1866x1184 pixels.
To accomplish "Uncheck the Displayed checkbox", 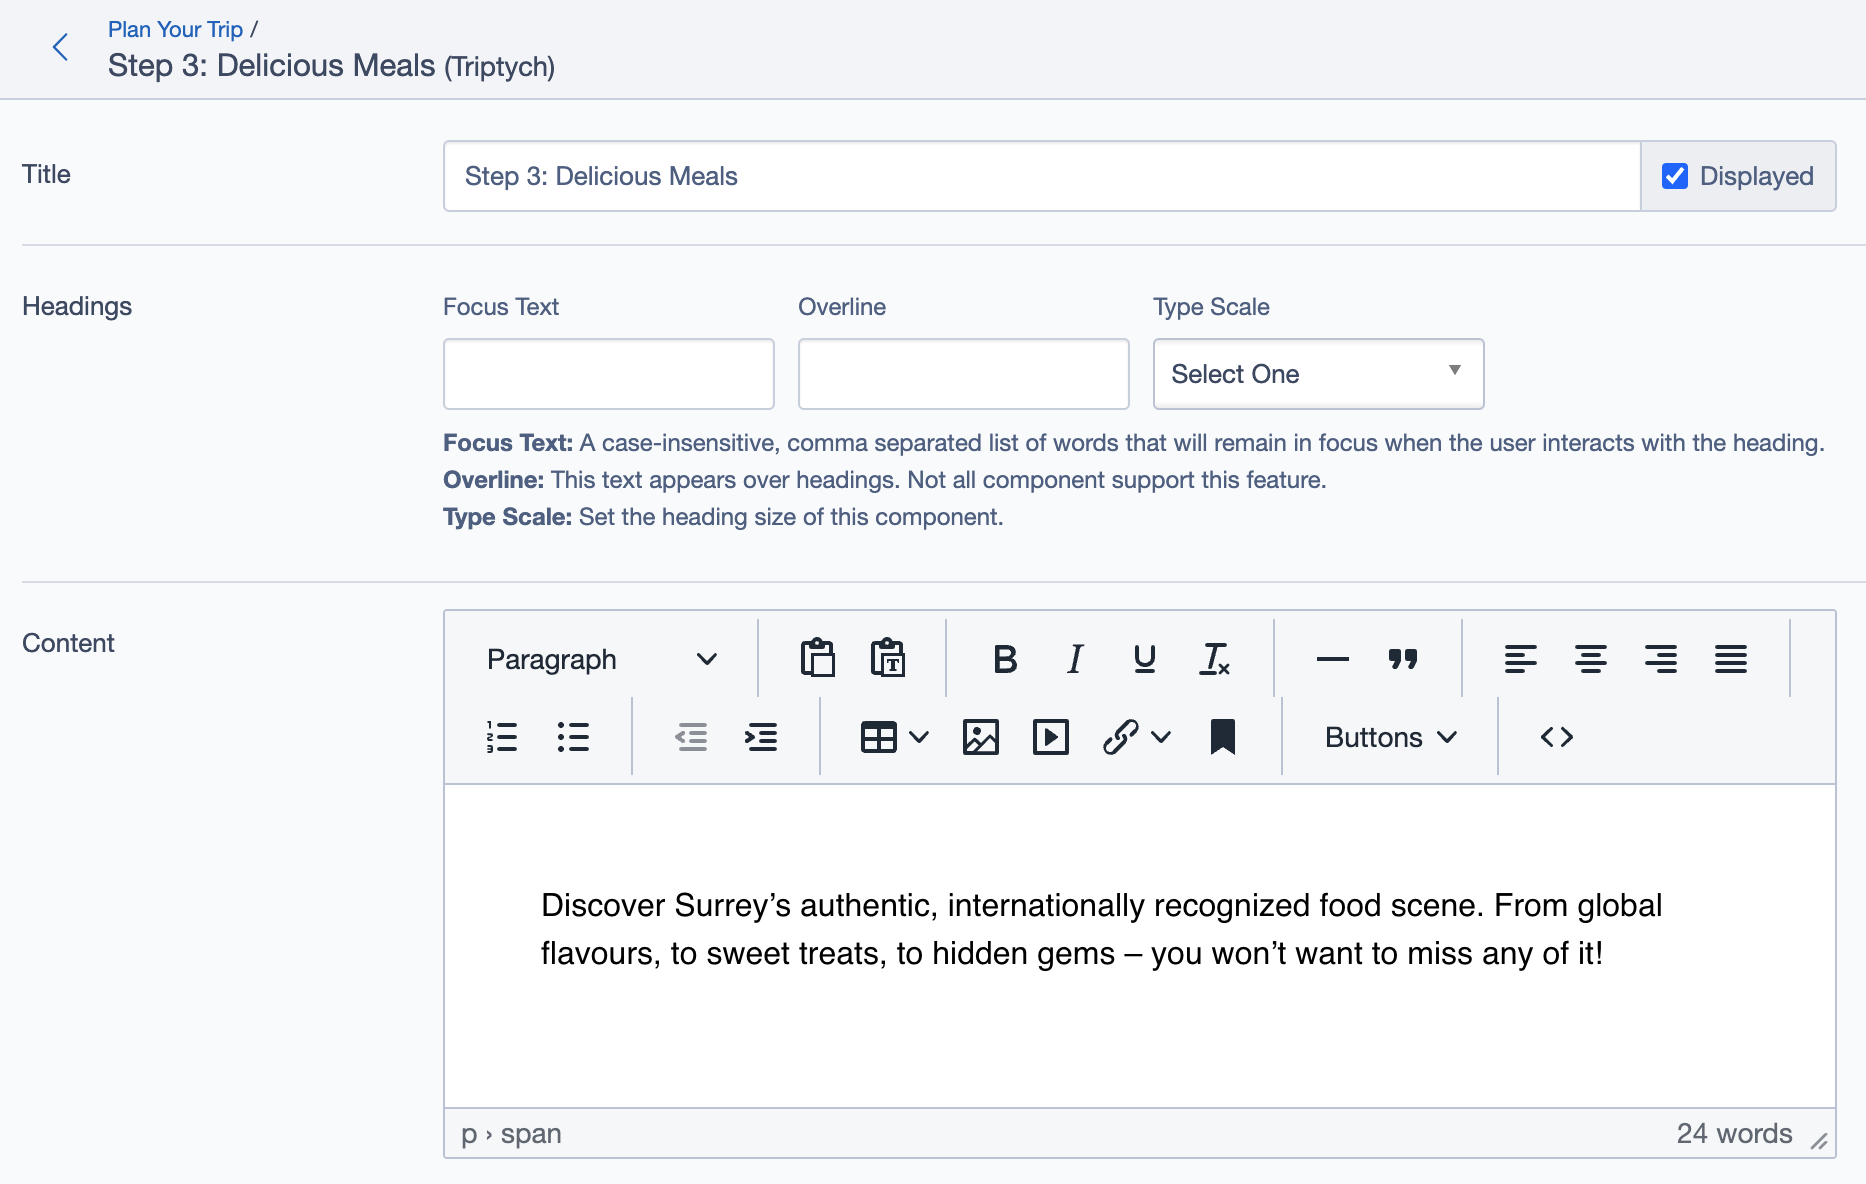I will click(1675, 176).
